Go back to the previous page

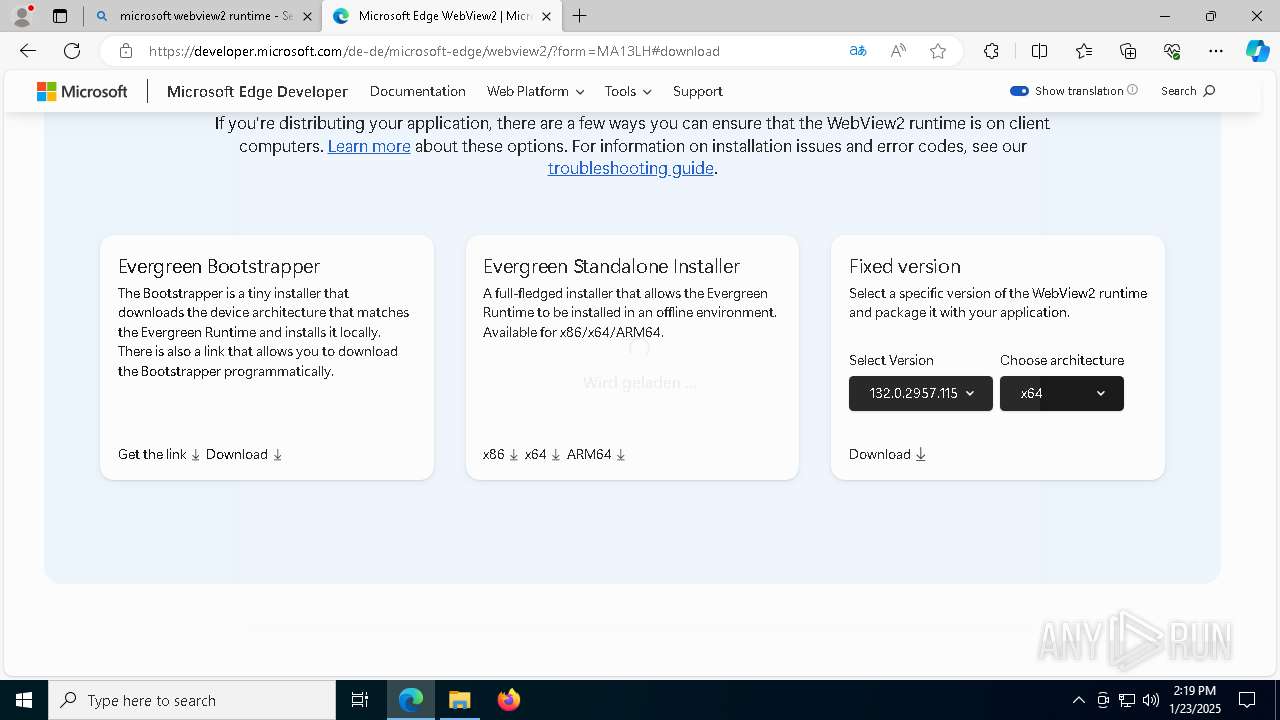pyautogui.click(x=28, y=51)
